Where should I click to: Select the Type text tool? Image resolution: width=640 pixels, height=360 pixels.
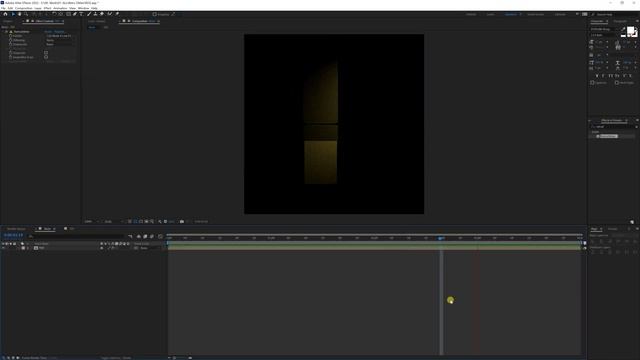81,14
